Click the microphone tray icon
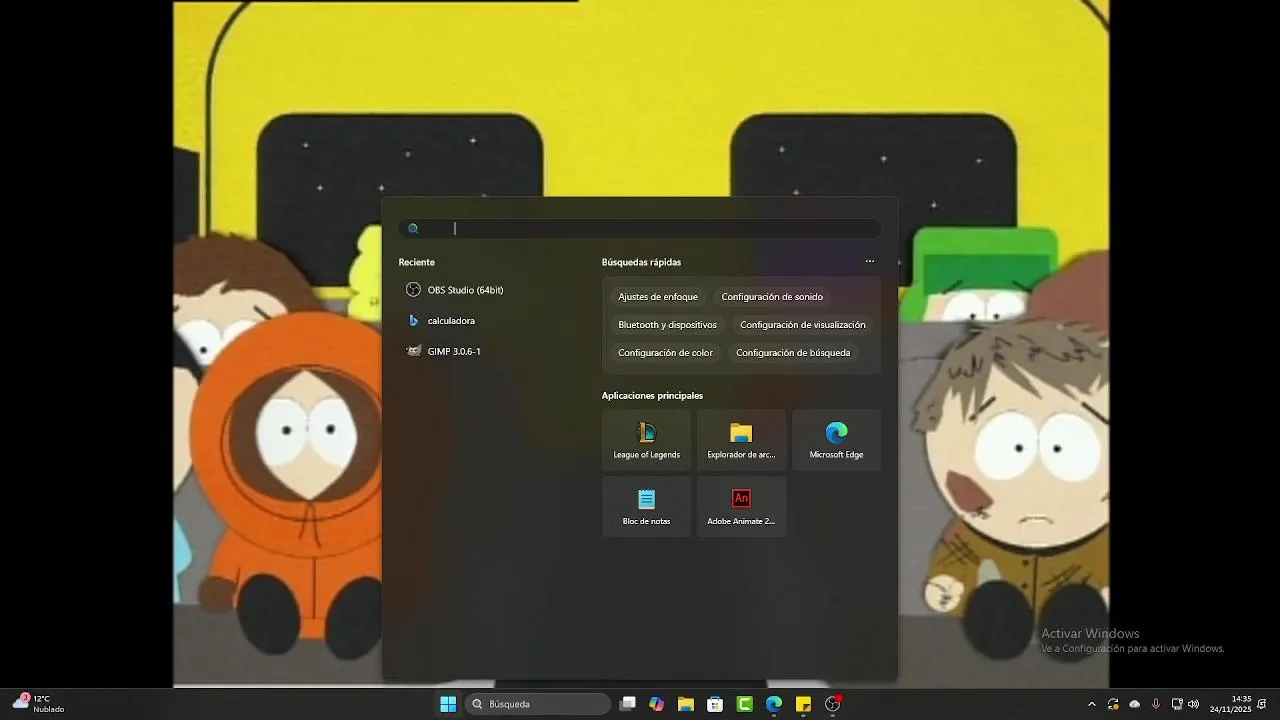Viewport: 1280px width, 720px height. tap(1156, 704)
